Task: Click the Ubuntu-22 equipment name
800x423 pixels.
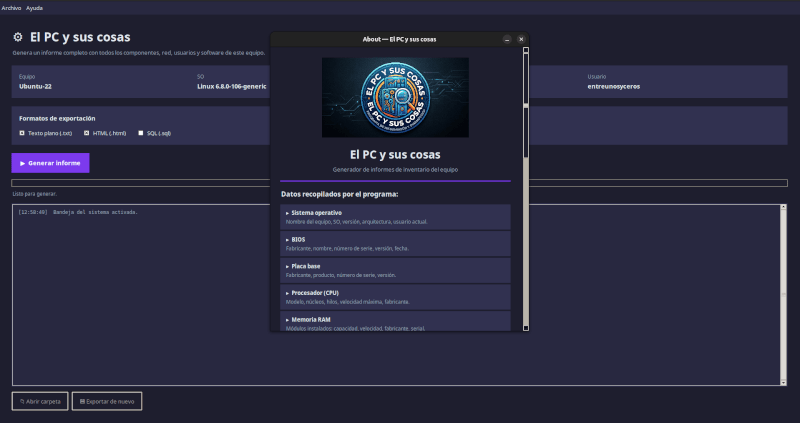Action: click(x=35, y=87)
